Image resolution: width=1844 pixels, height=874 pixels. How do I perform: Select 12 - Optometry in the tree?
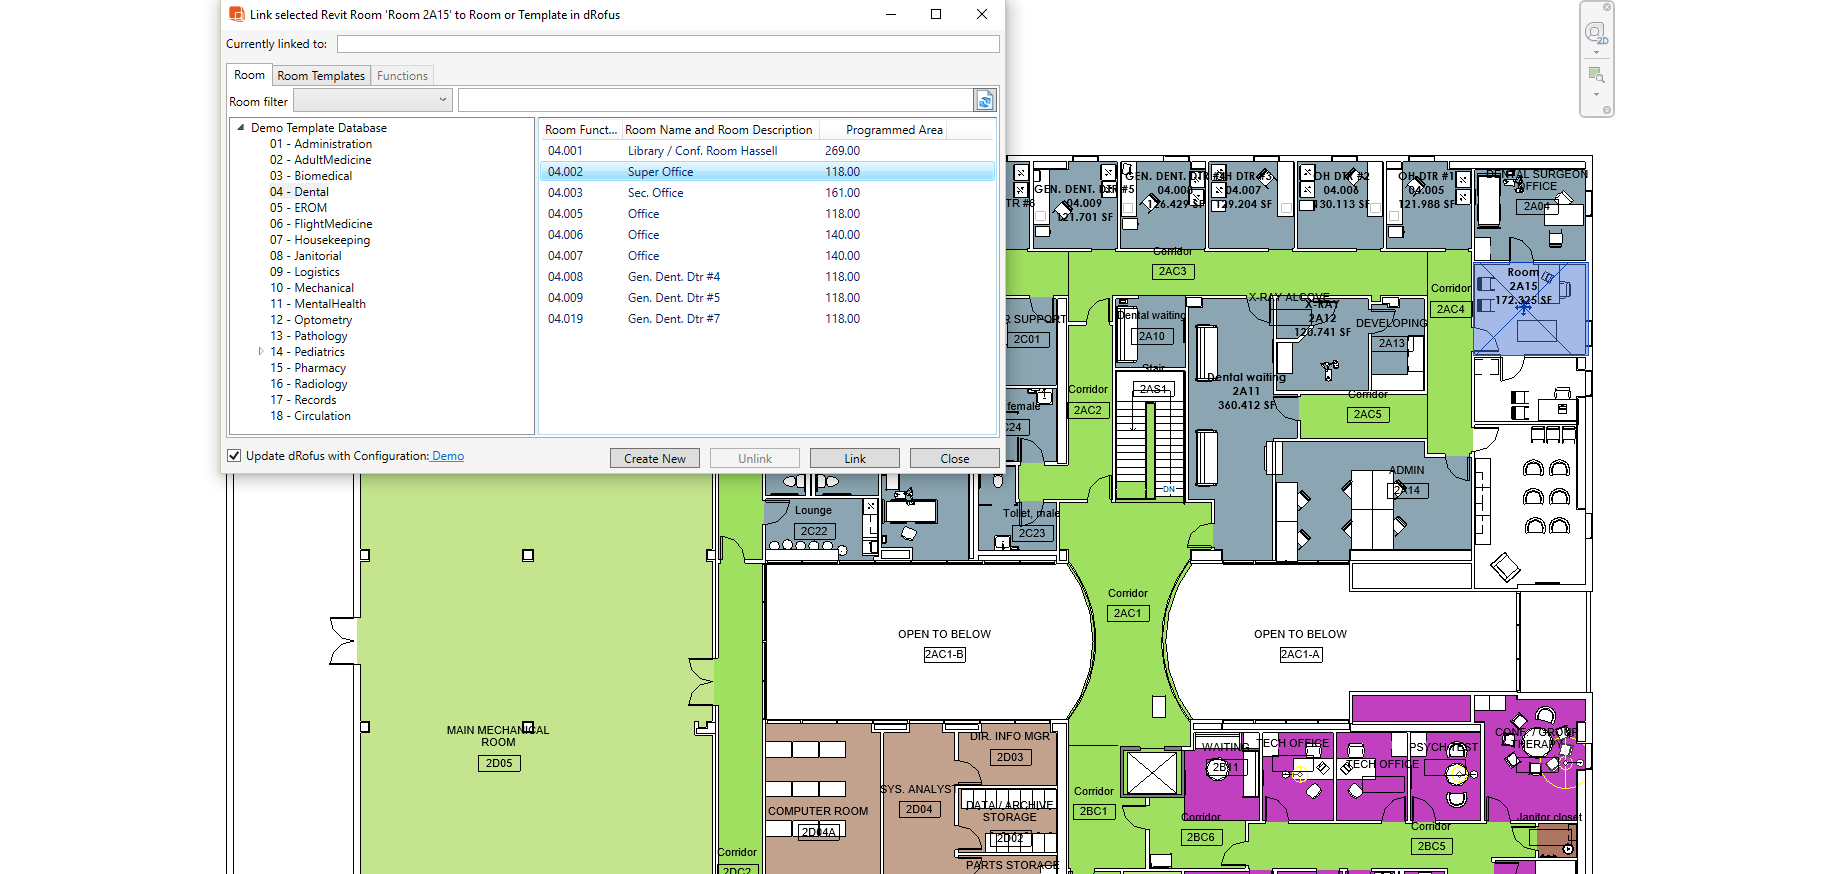coord(310,320)
